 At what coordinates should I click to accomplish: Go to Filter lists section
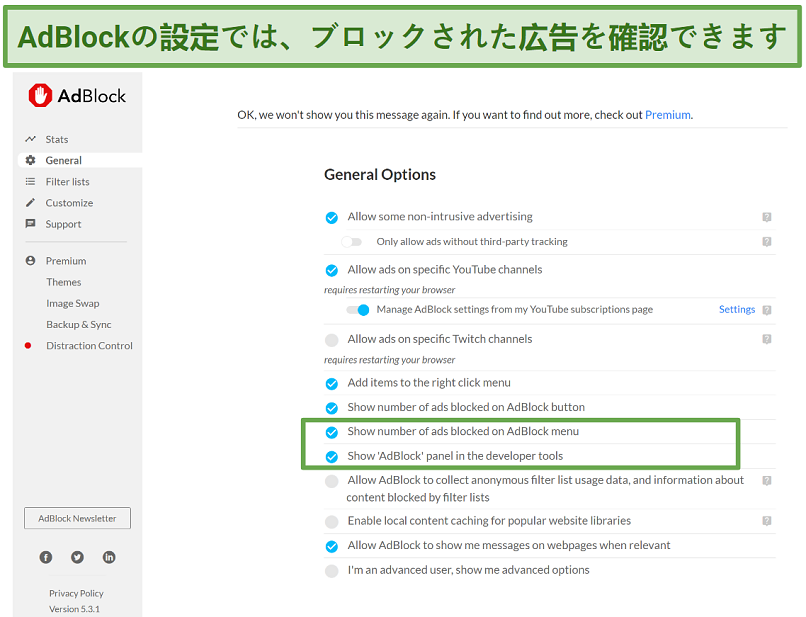click(x=67, y=182)
